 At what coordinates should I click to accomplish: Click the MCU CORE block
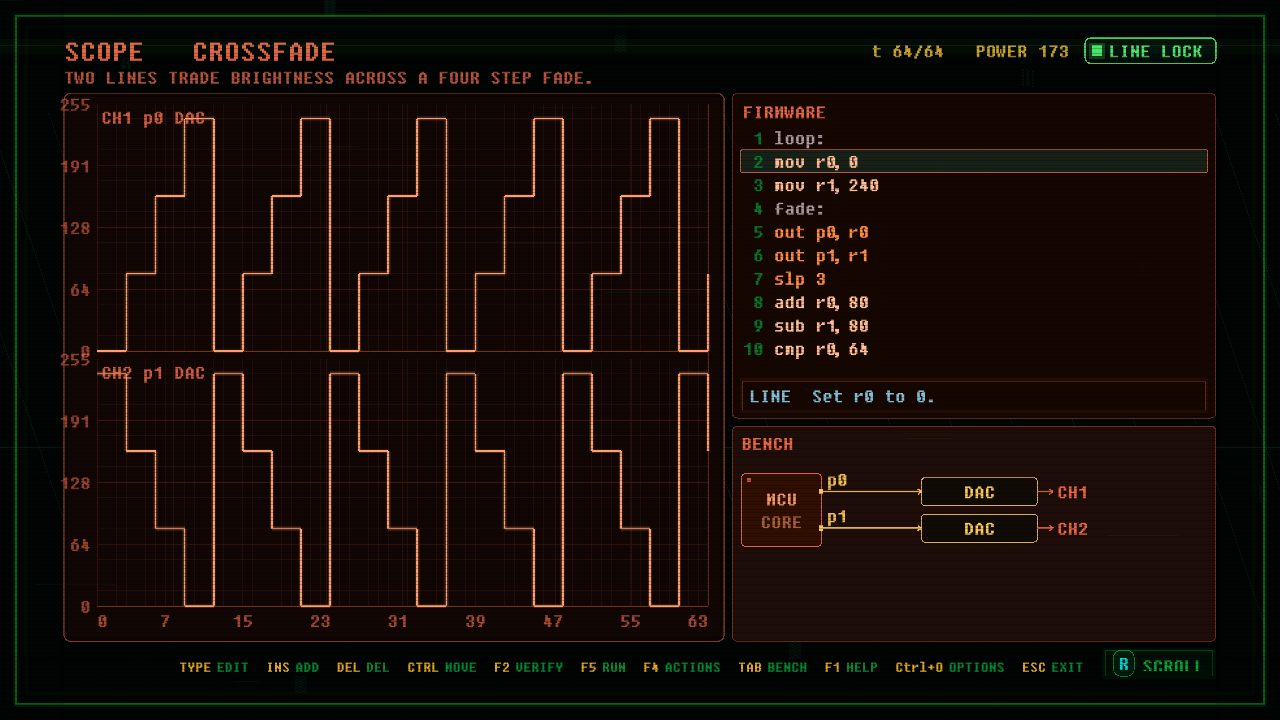pos(781,510)
